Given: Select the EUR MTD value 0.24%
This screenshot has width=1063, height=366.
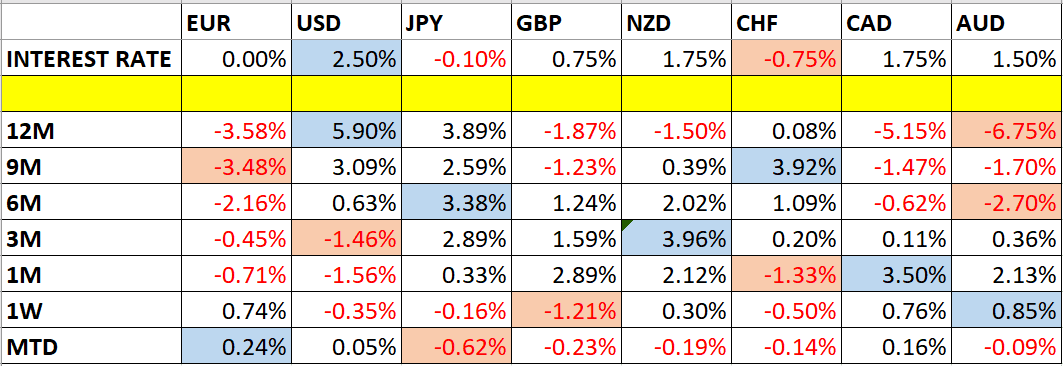Looking at the screenshot, I should pyautogui.click(x=236, y=346).
